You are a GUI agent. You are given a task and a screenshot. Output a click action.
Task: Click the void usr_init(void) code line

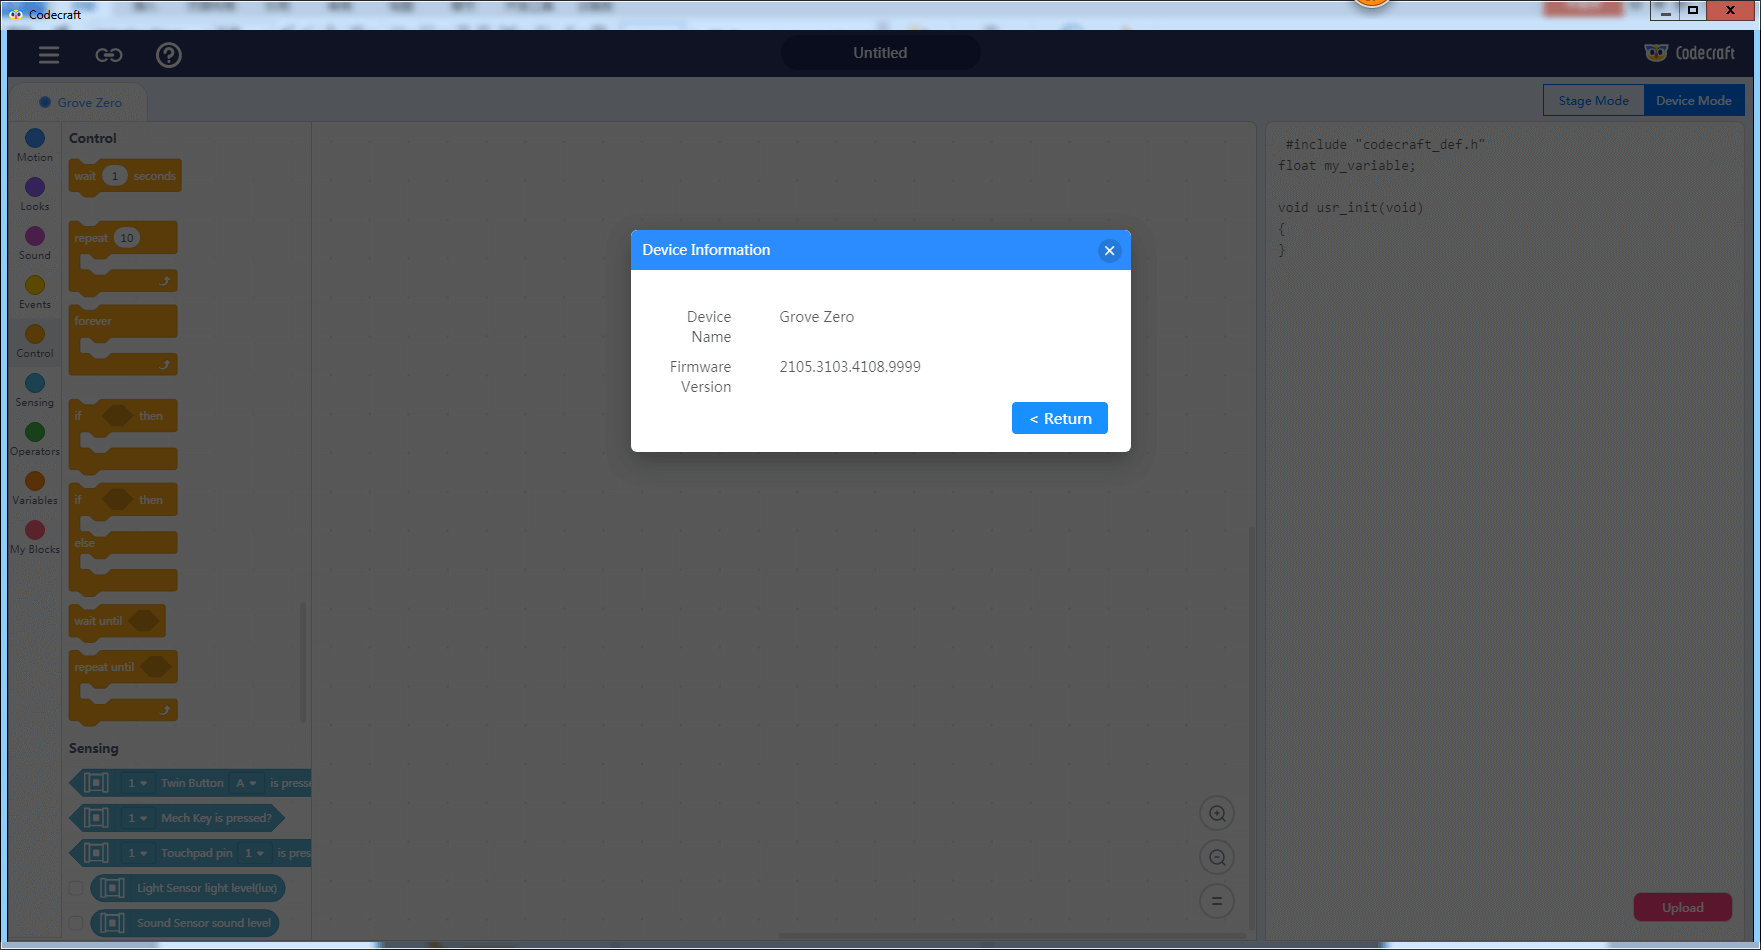pyautogui.click(x=1350, y=208)
